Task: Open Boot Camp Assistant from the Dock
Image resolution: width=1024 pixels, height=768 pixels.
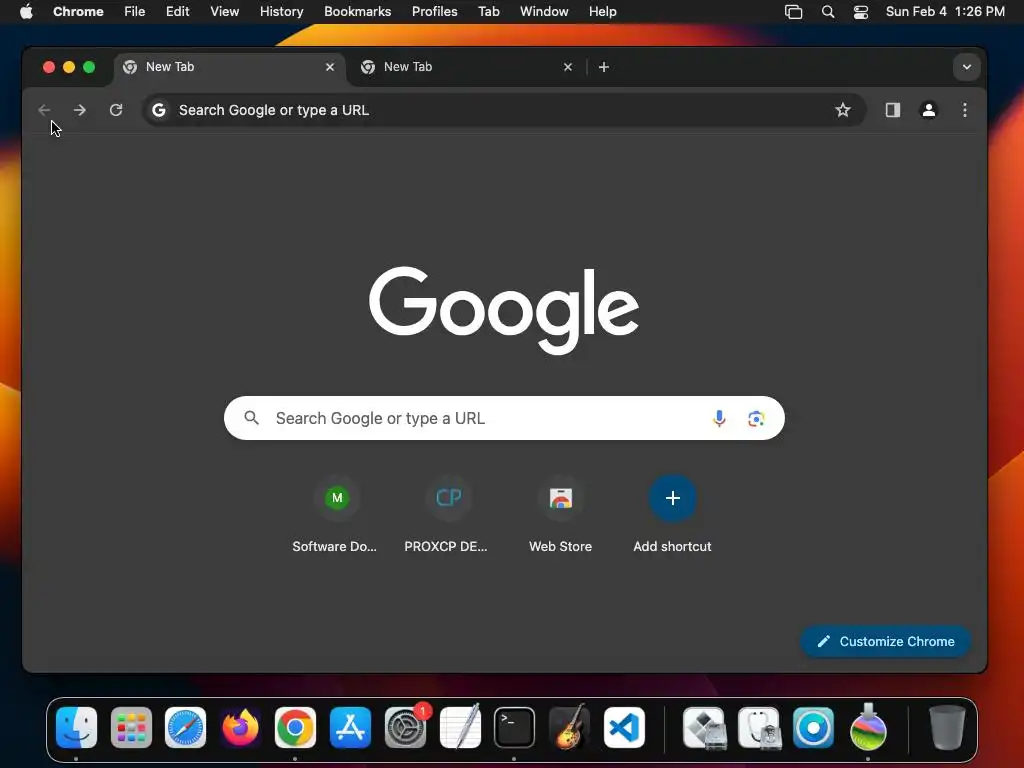Action: [704, 728]
